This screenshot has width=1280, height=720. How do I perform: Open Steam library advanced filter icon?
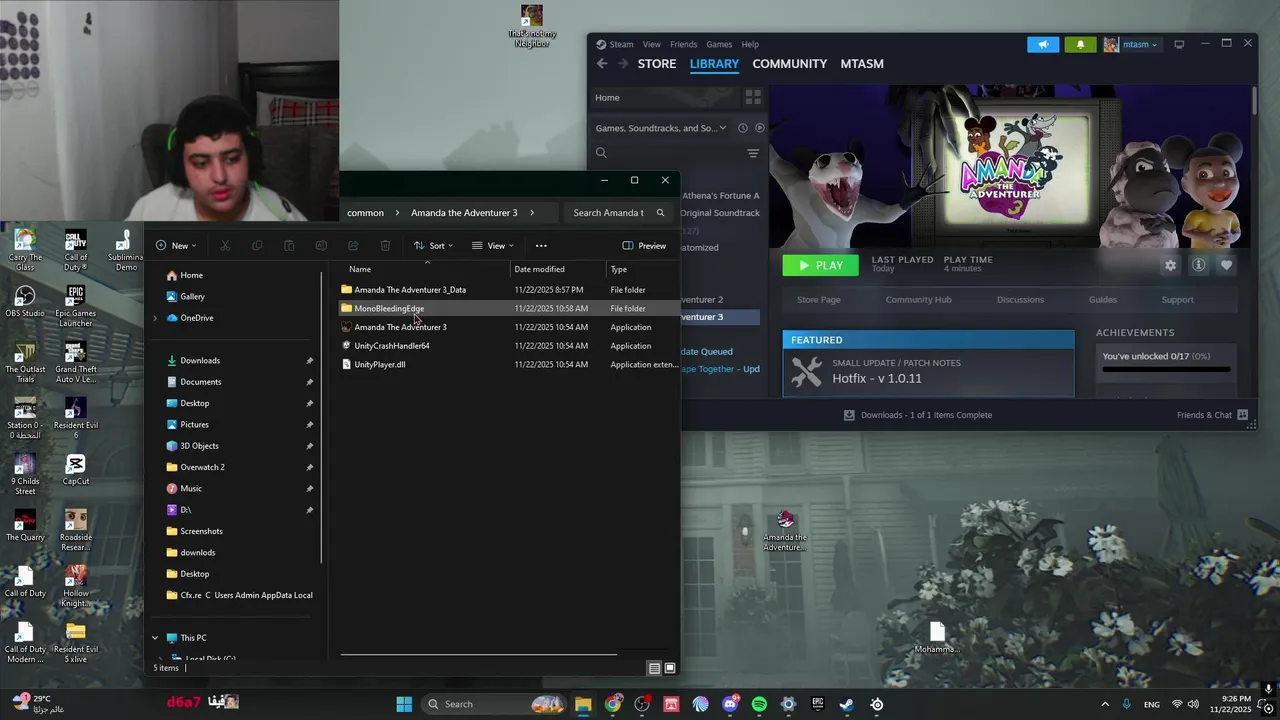(753, 153)
